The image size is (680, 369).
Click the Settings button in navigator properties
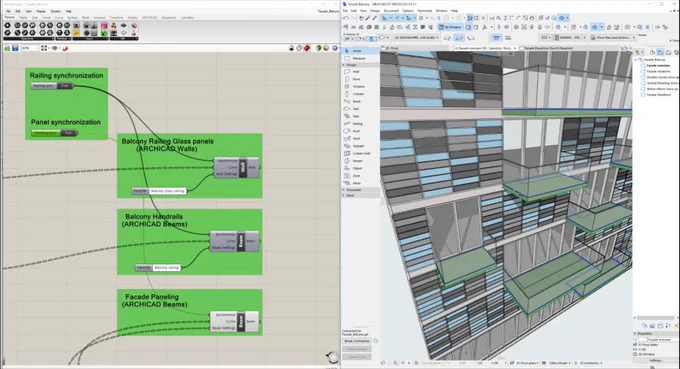655,360
